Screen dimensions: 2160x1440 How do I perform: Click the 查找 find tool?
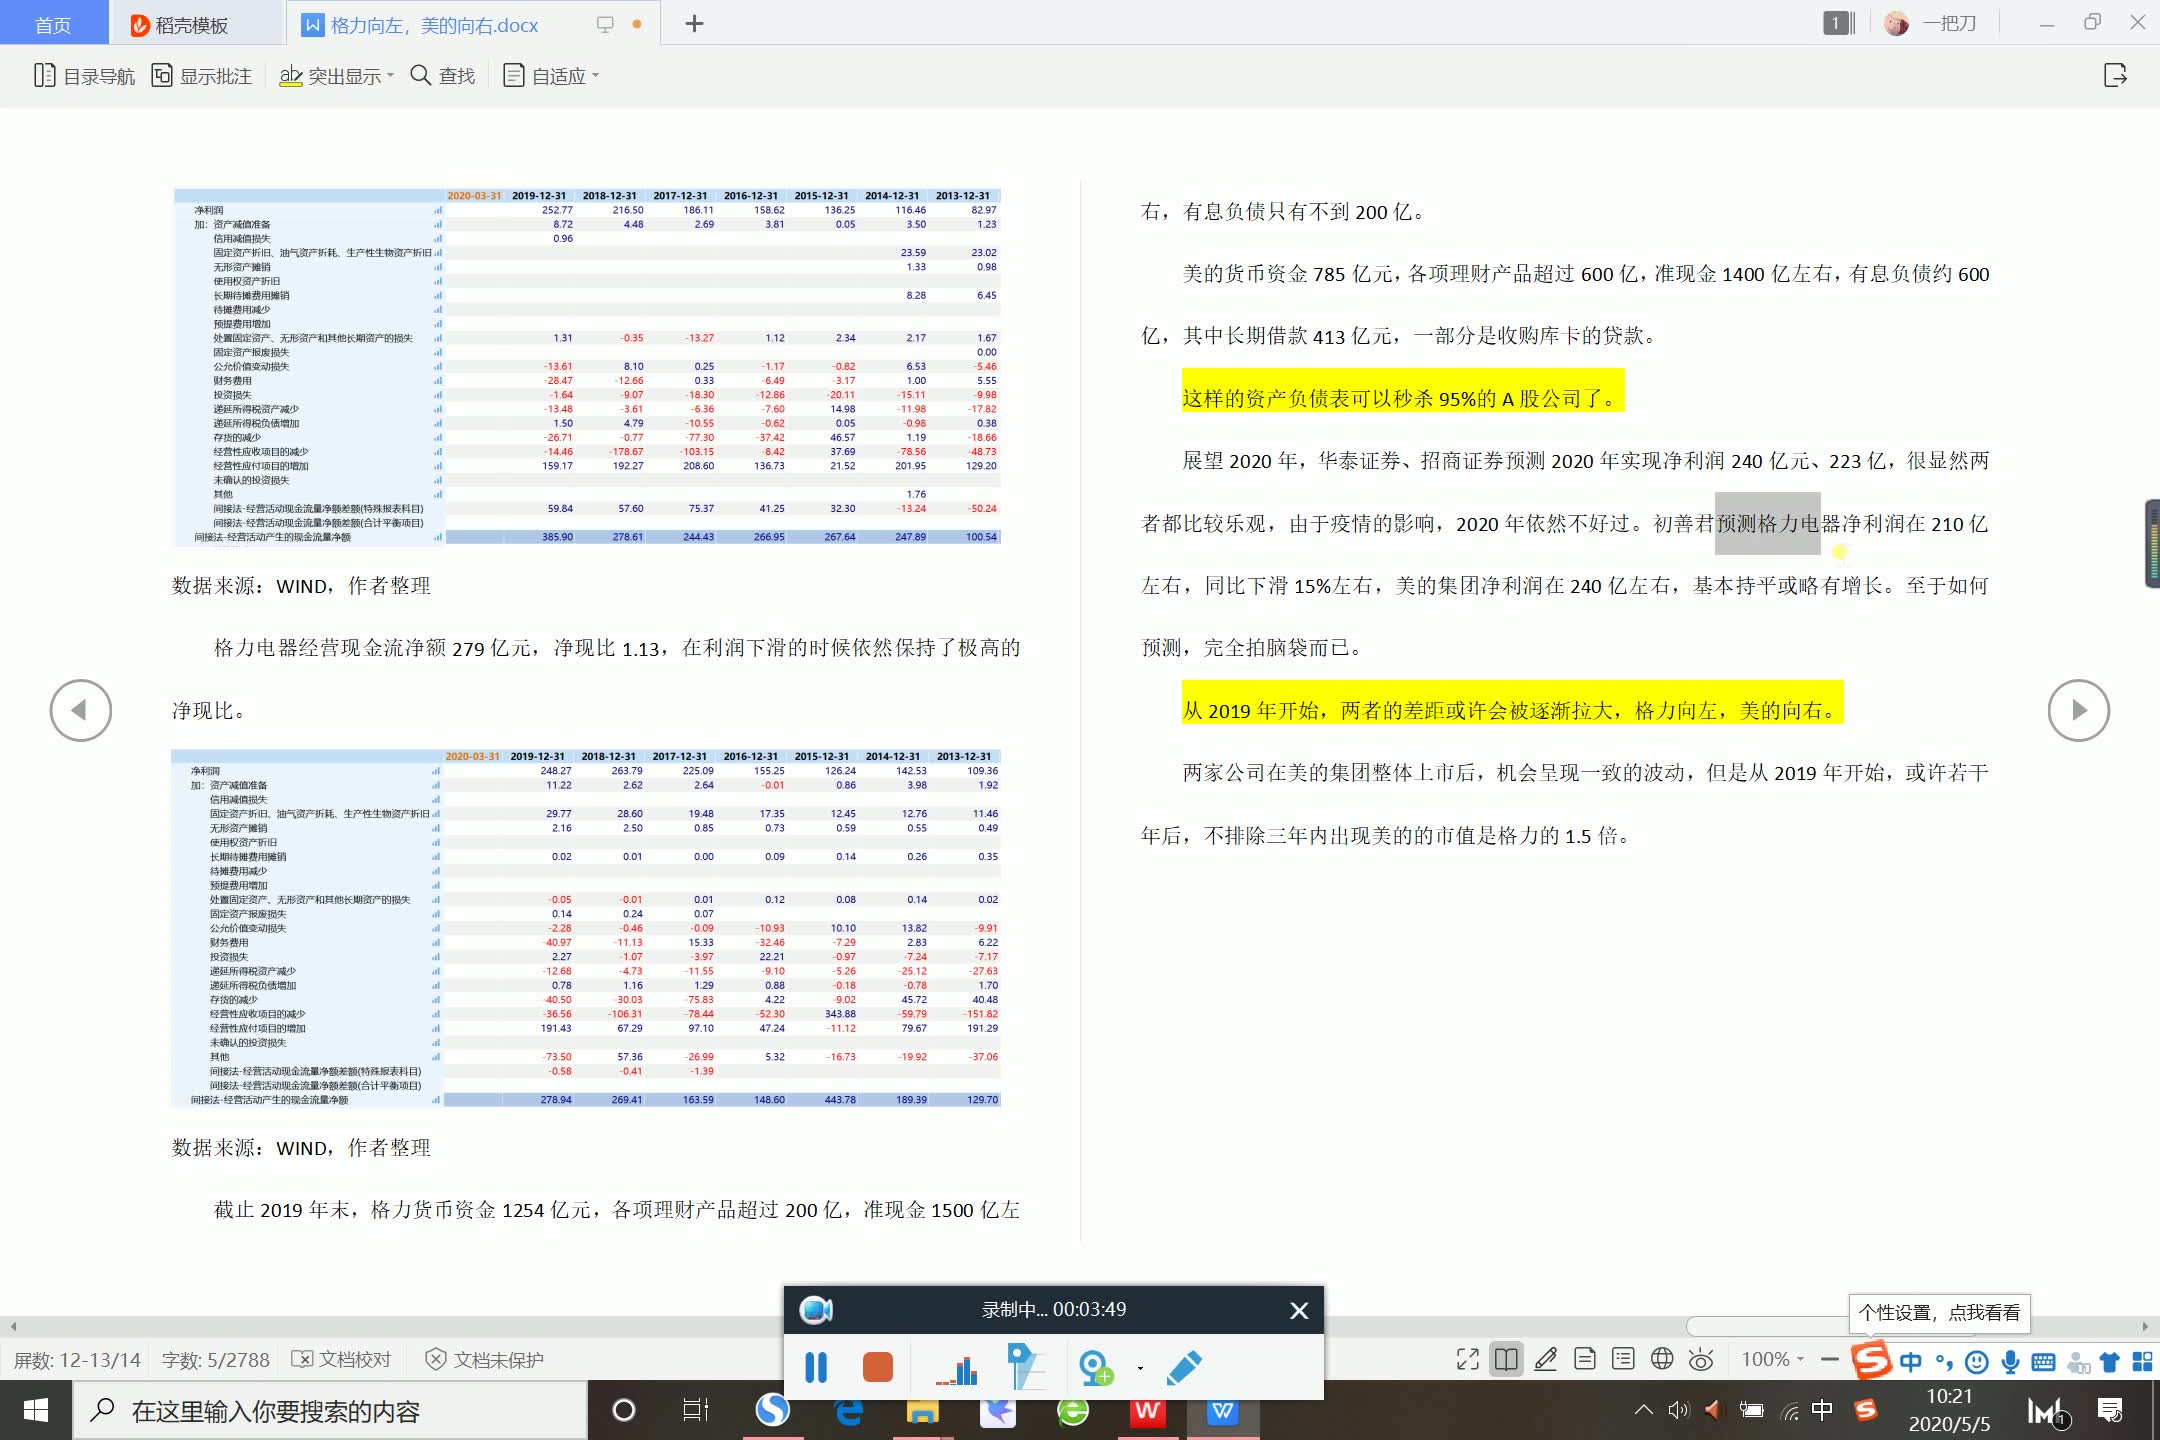click(x=443, y=76)
